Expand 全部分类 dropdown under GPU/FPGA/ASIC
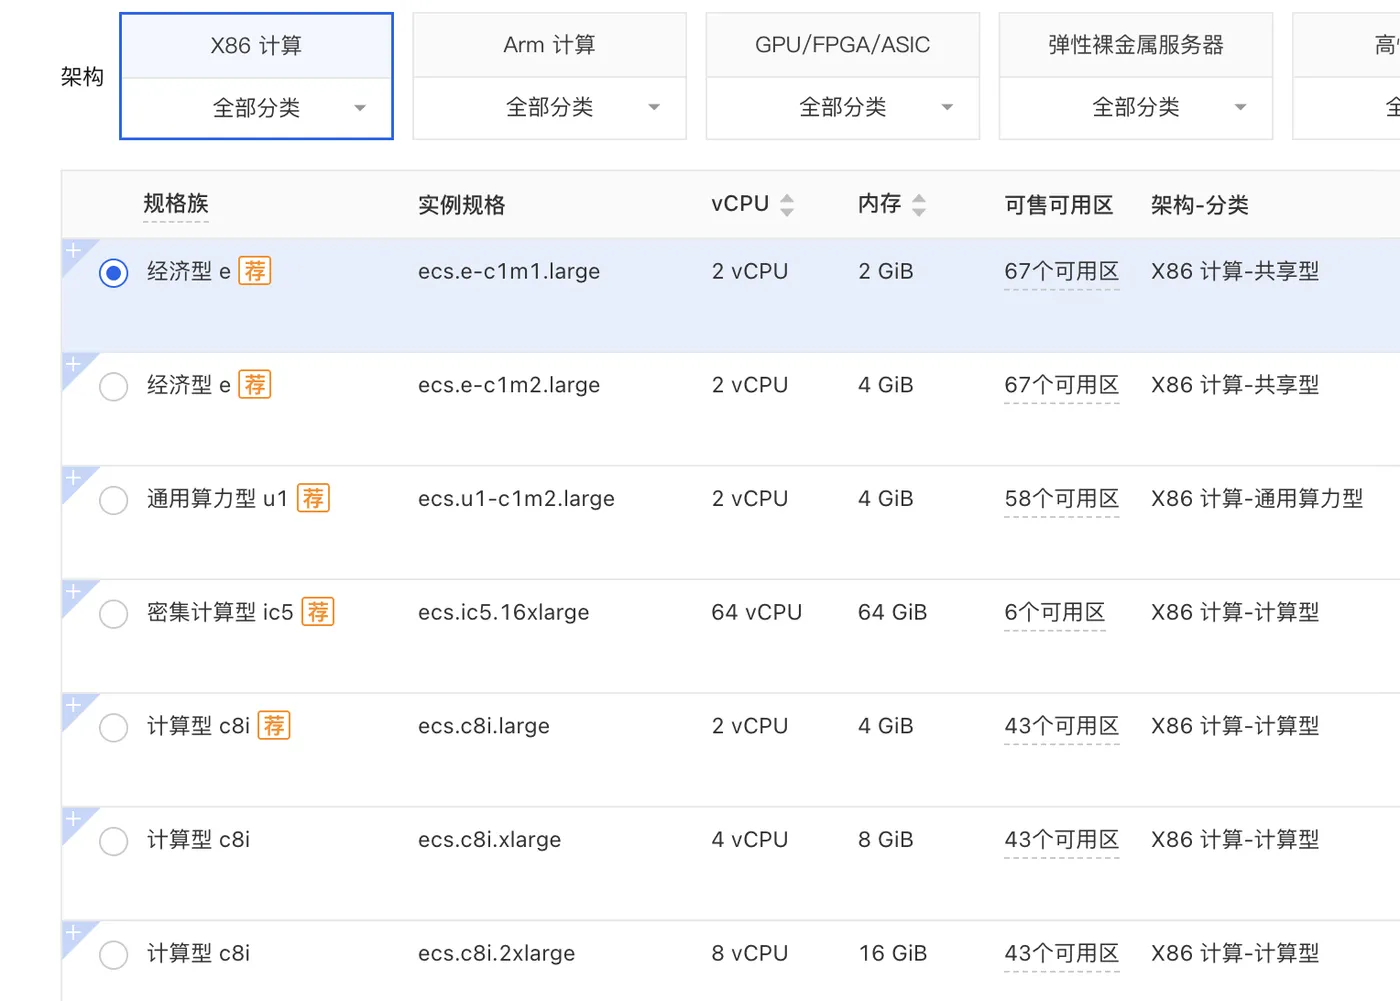 (x=843, y=107)
